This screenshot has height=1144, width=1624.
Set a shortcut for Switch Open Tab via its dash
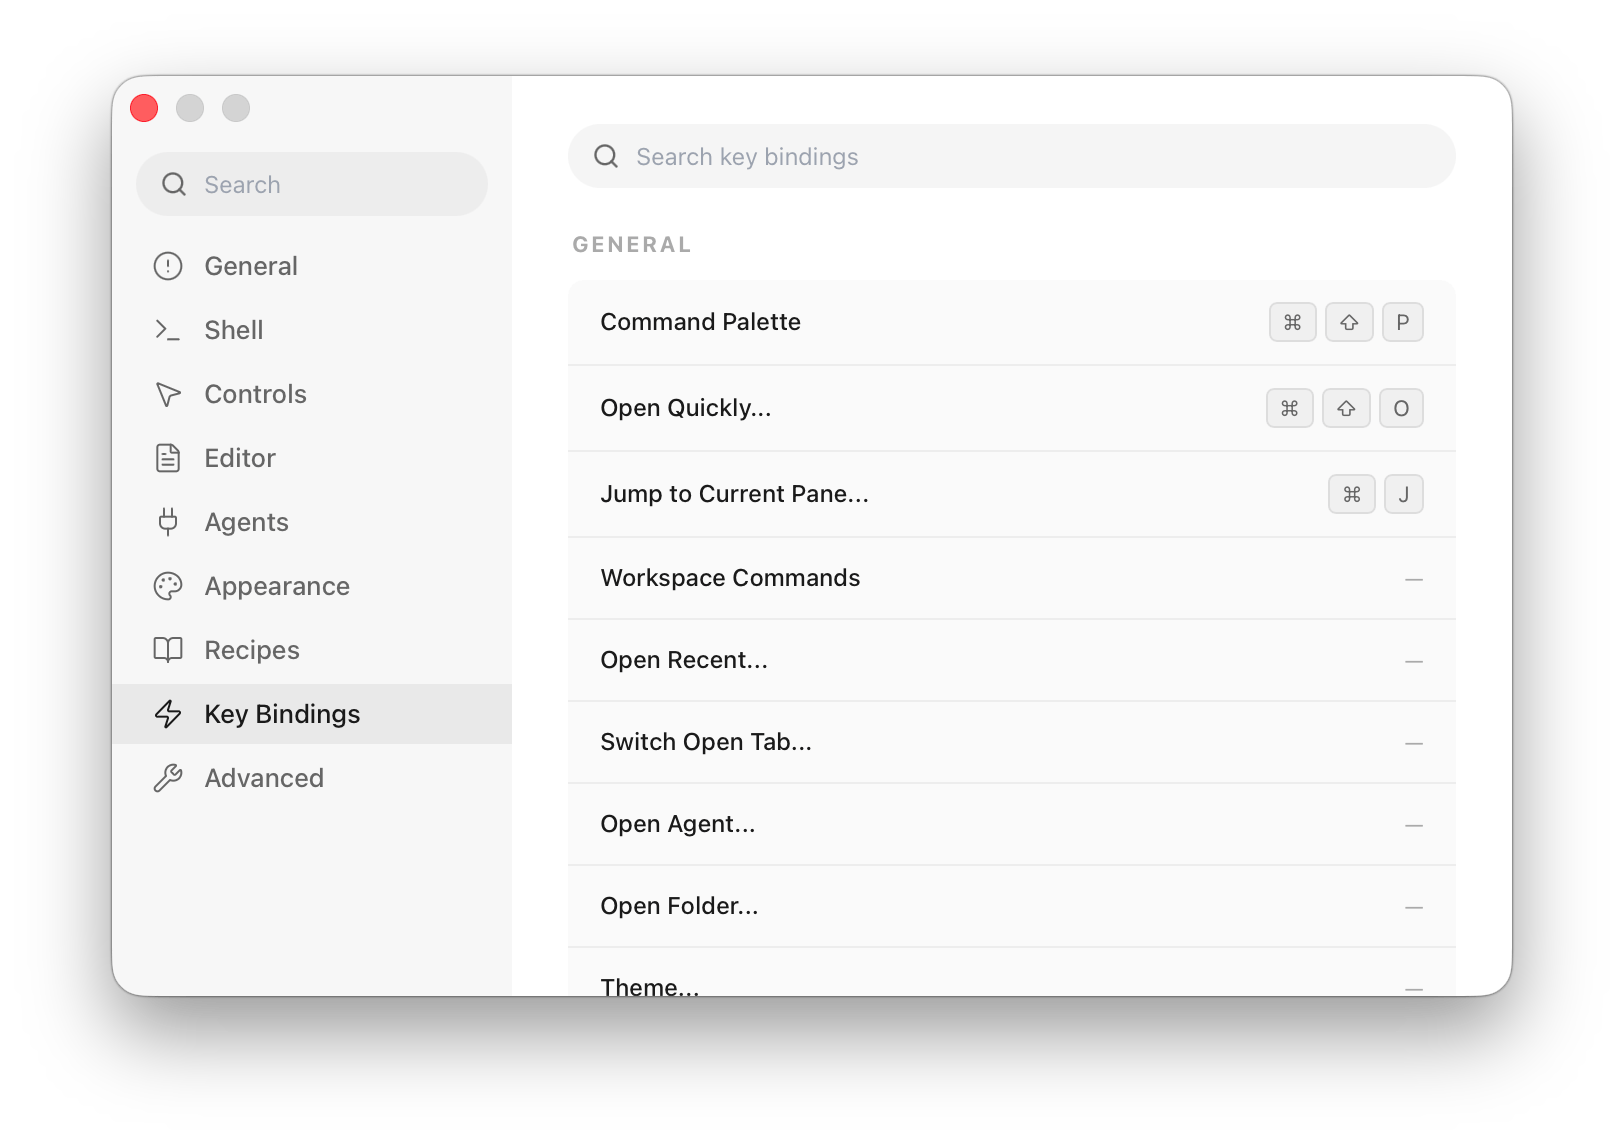click(x=1414, y=744)
